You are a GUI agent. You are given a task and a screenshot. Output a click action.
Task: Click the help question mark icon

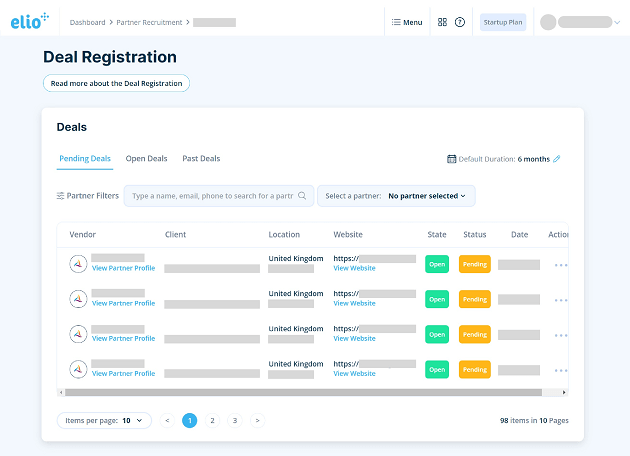click(460, 22)
